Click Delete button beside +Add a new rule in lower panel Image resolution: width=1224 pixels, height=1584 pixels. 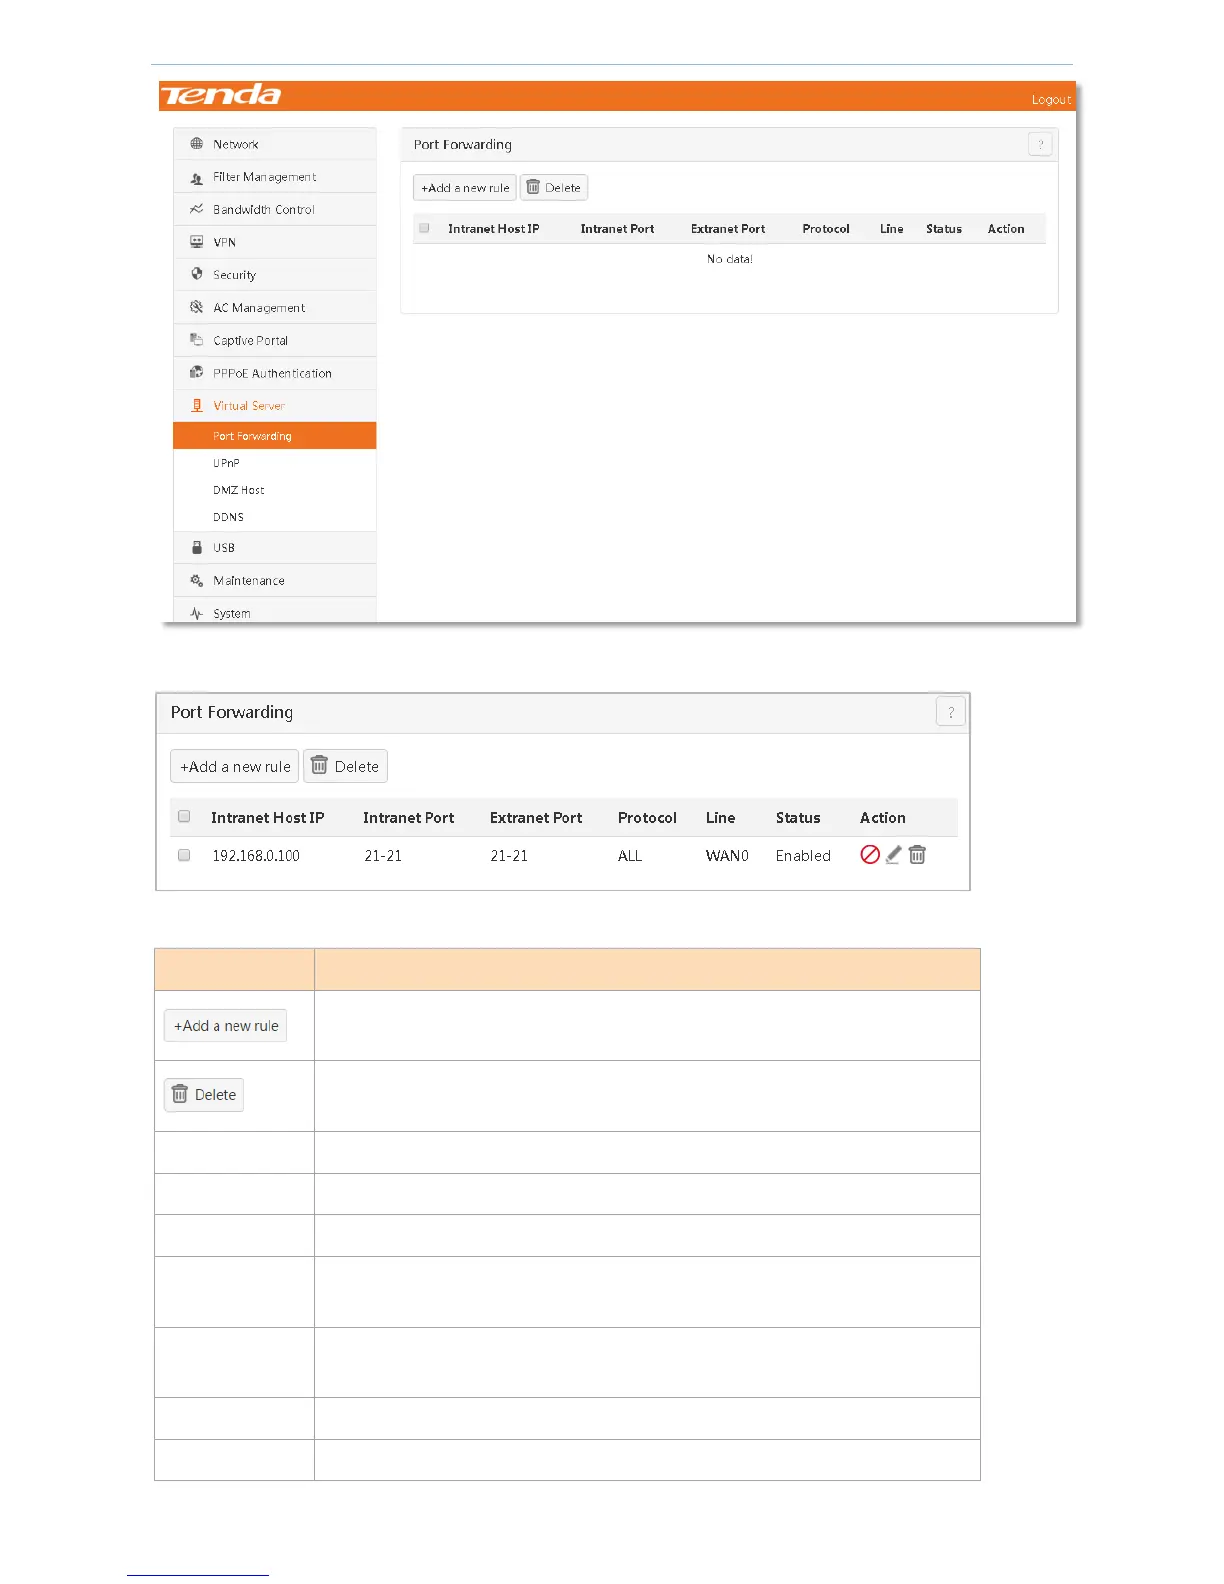click(x=345, y=766)
